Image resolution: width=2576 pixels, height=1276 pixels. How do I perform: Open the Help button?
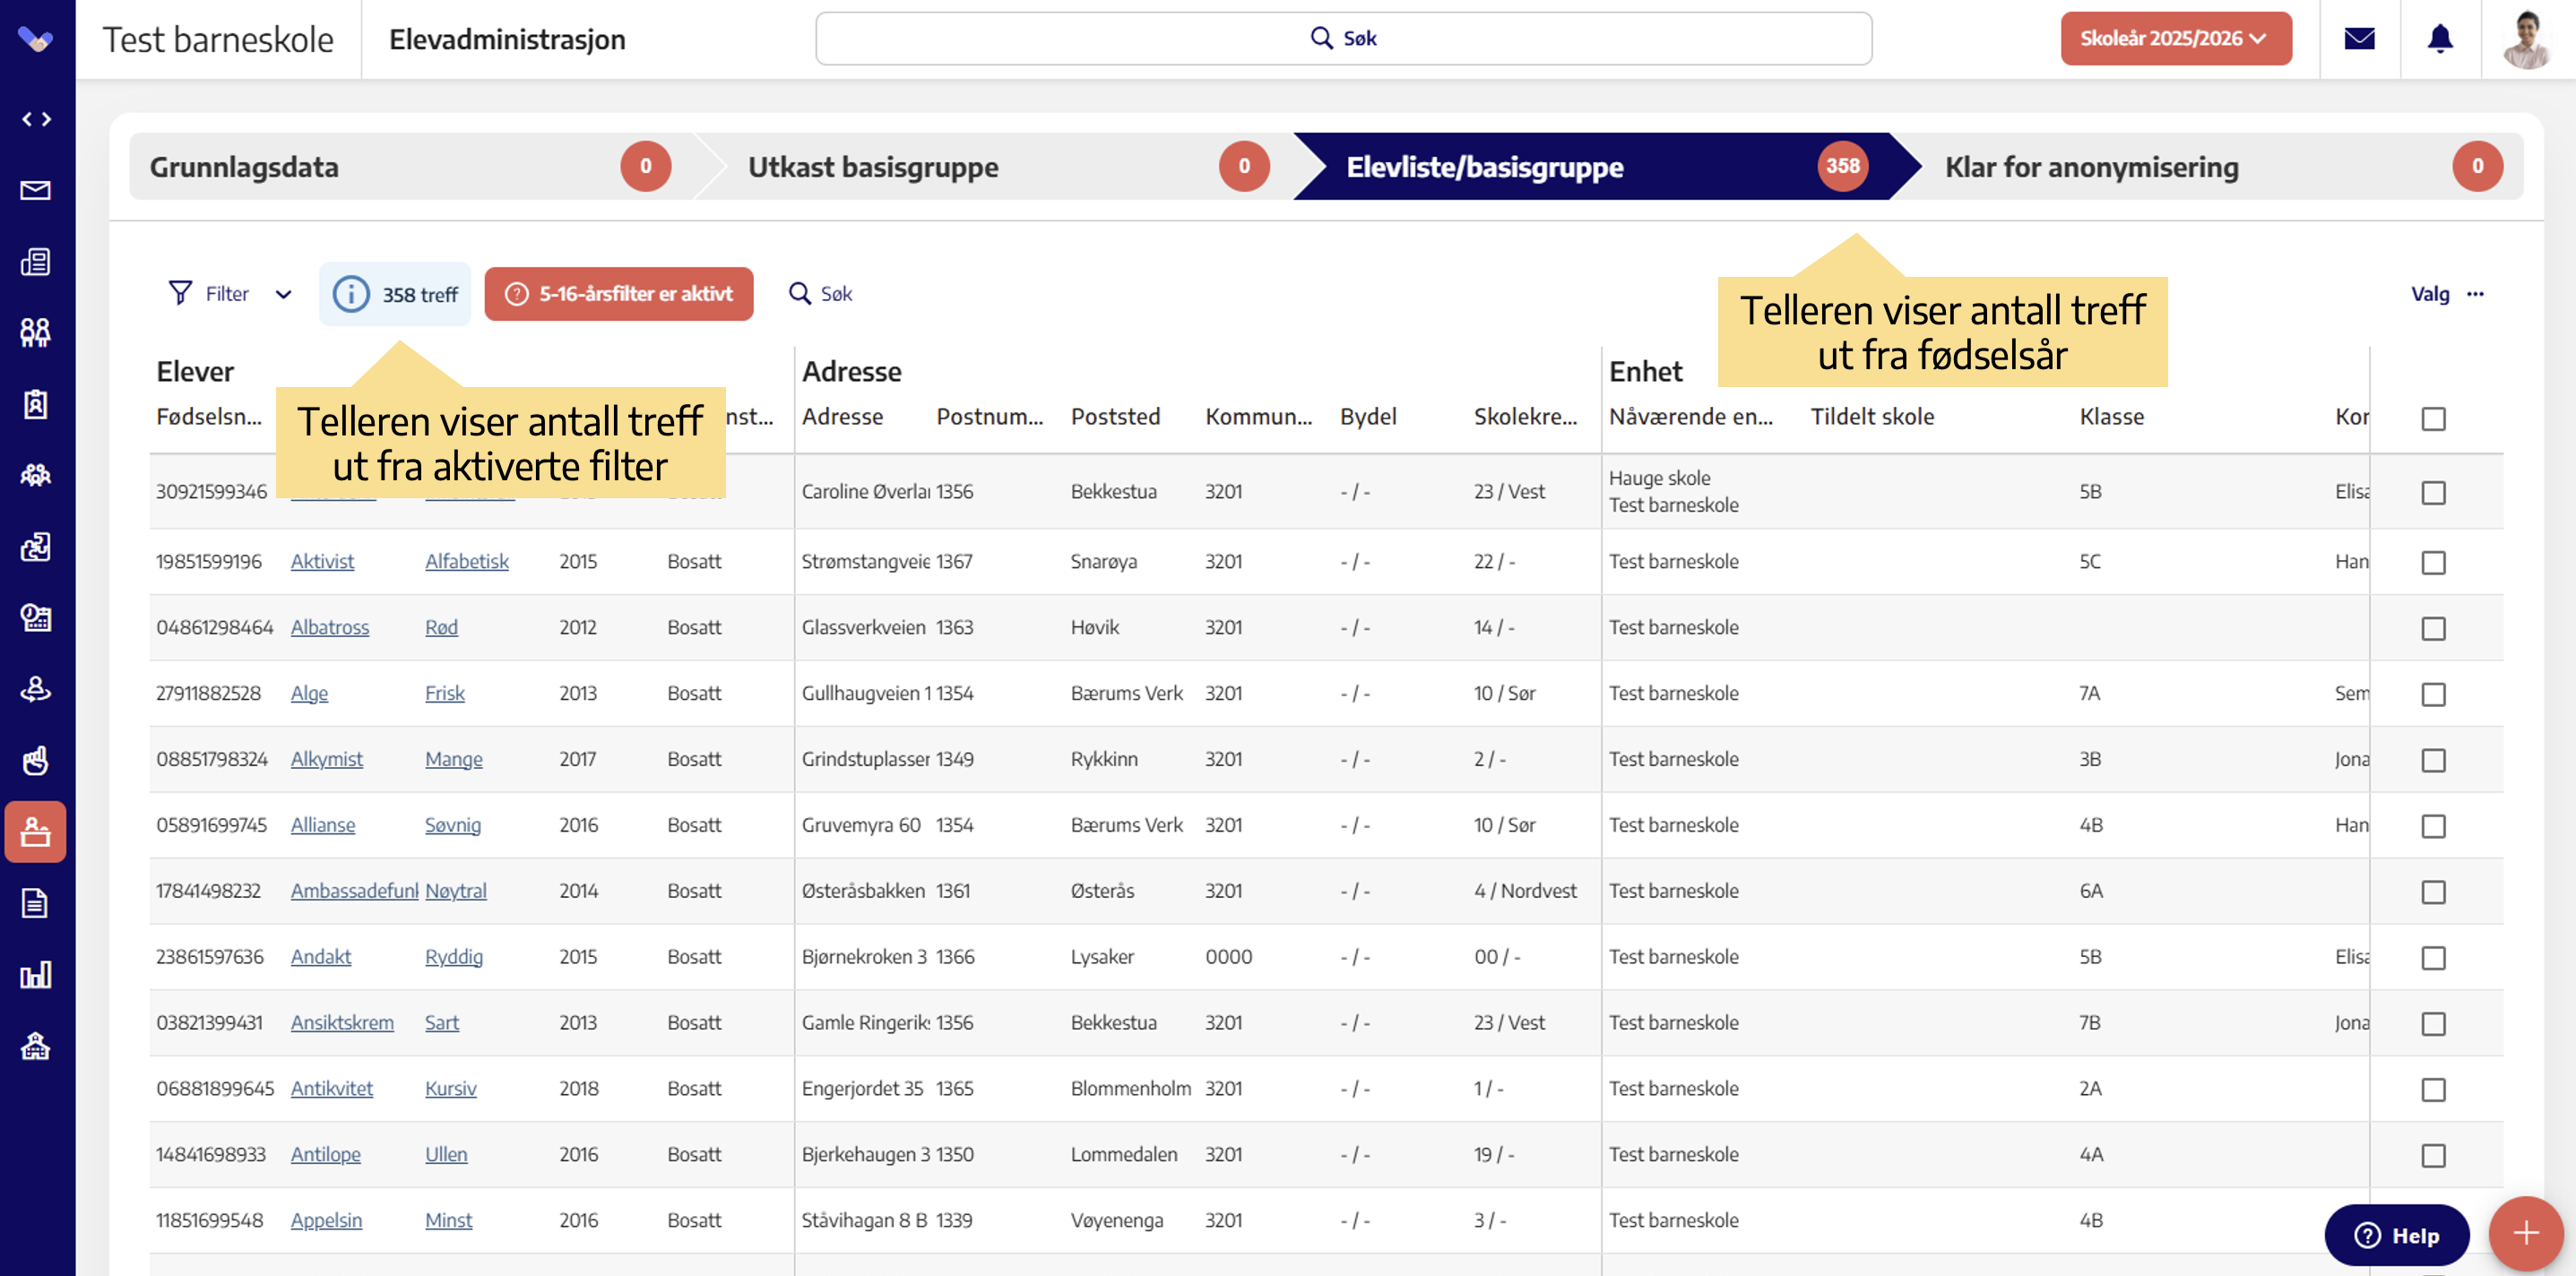point(2396,1235)
